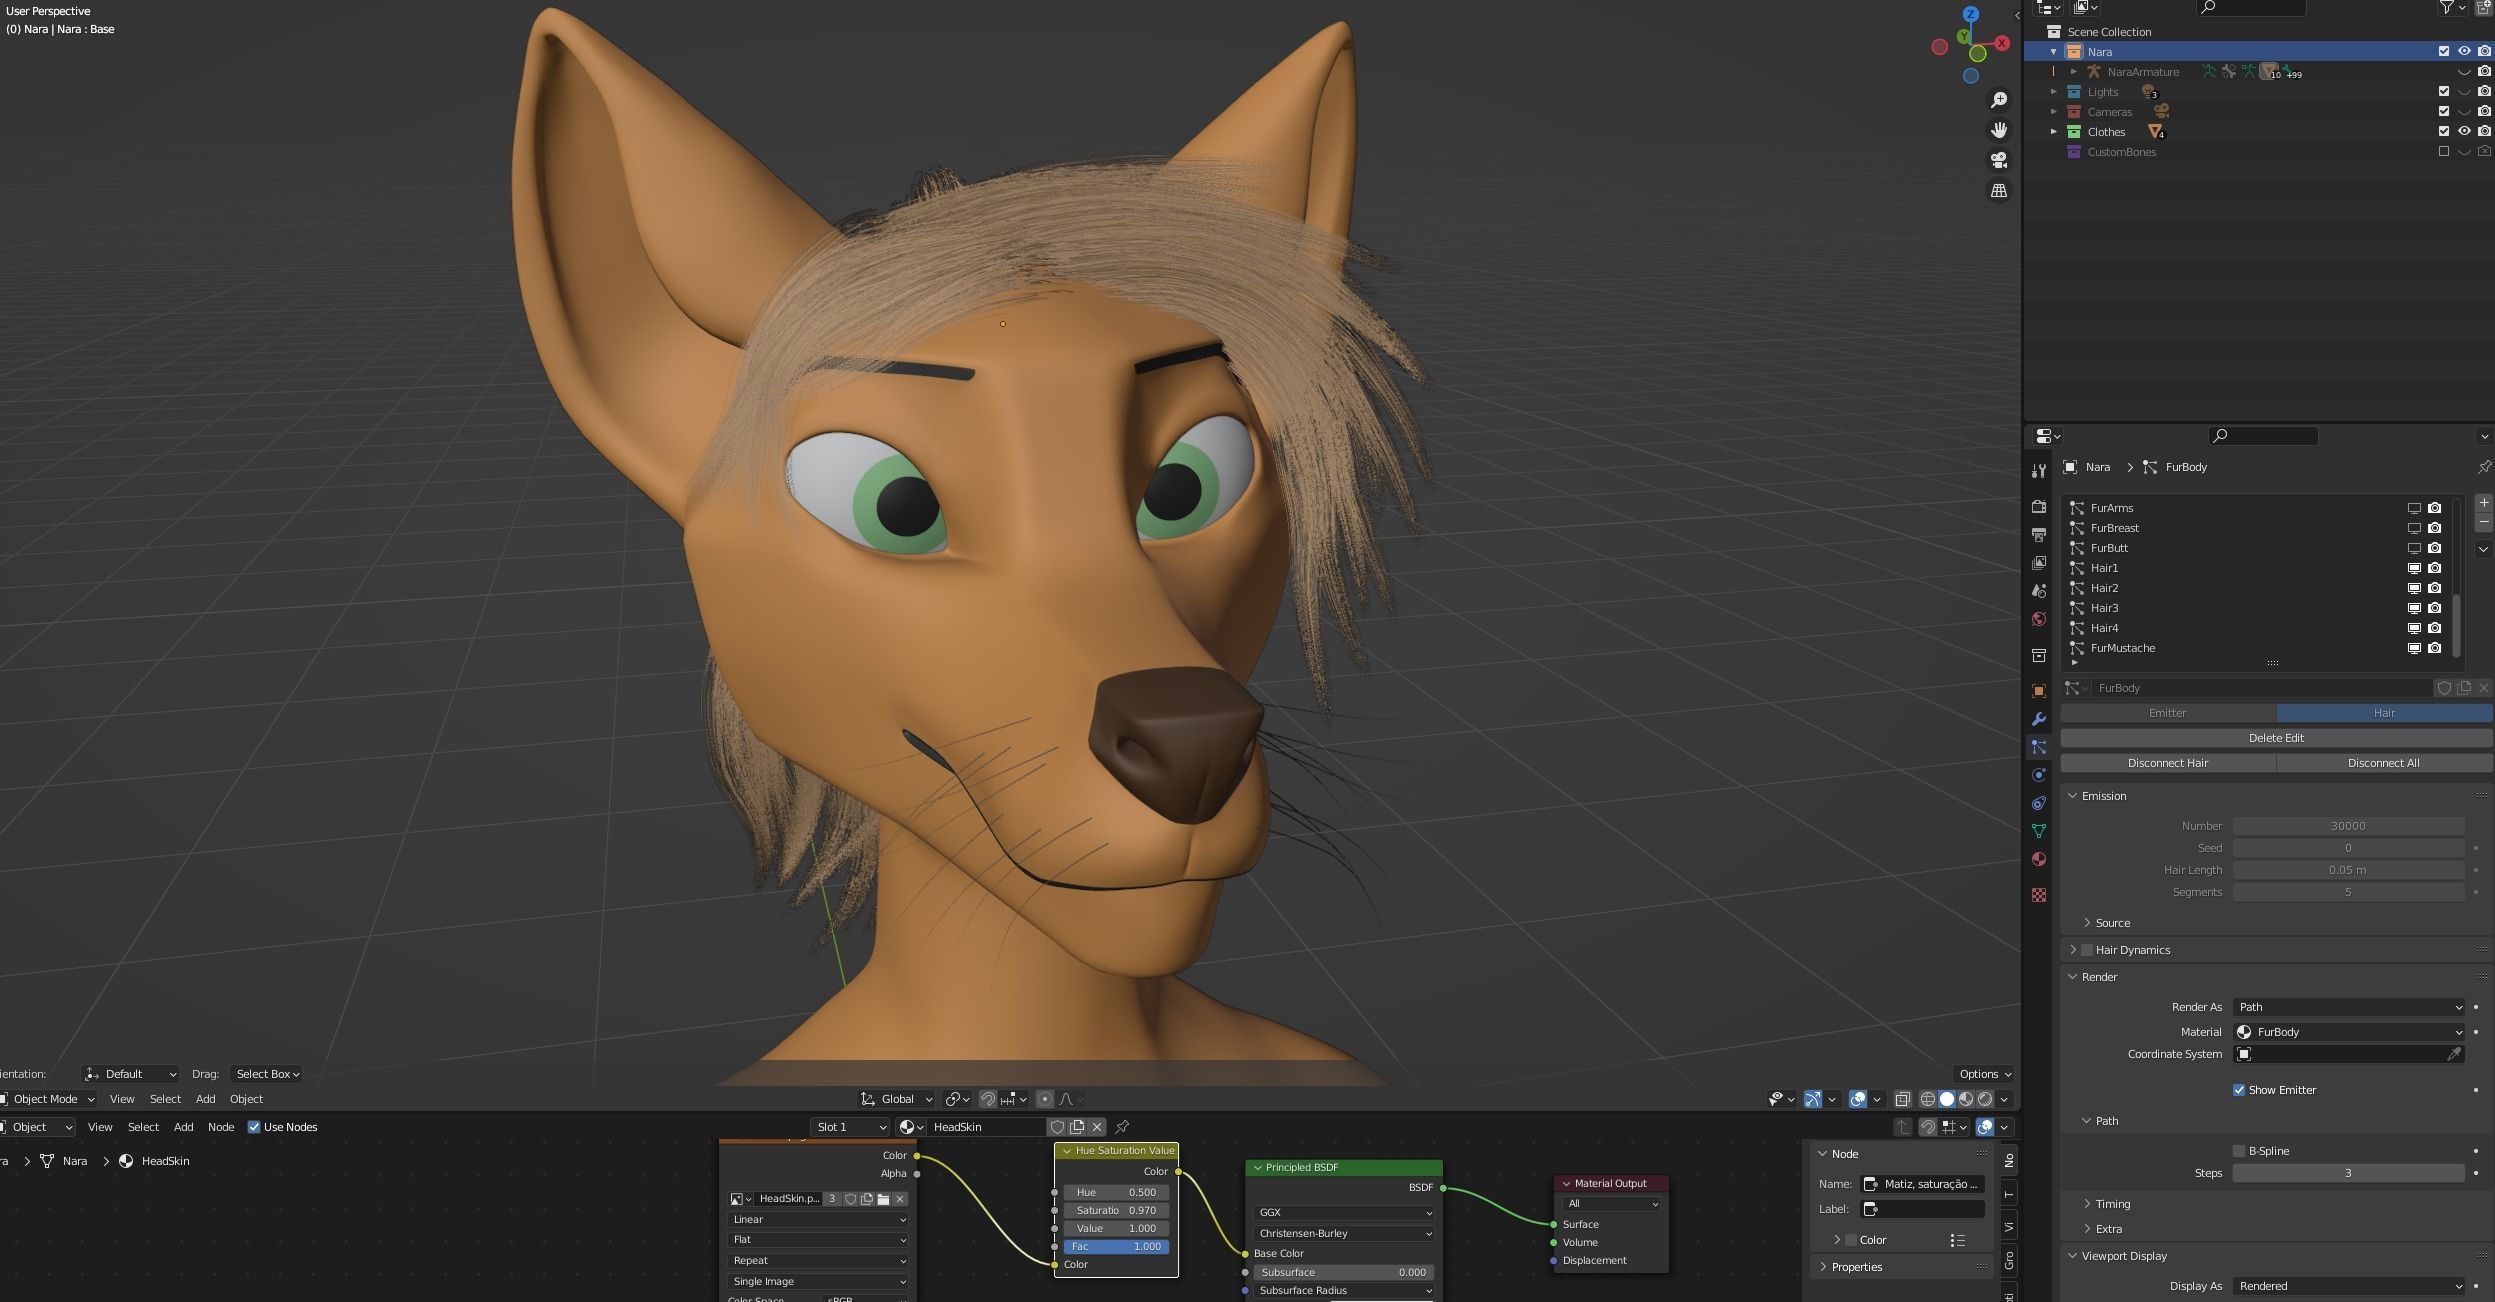Select rendered viewport shading sphere icon
The height and width of the screenshot is (1302, 2495).
tap(1985, 1099)
